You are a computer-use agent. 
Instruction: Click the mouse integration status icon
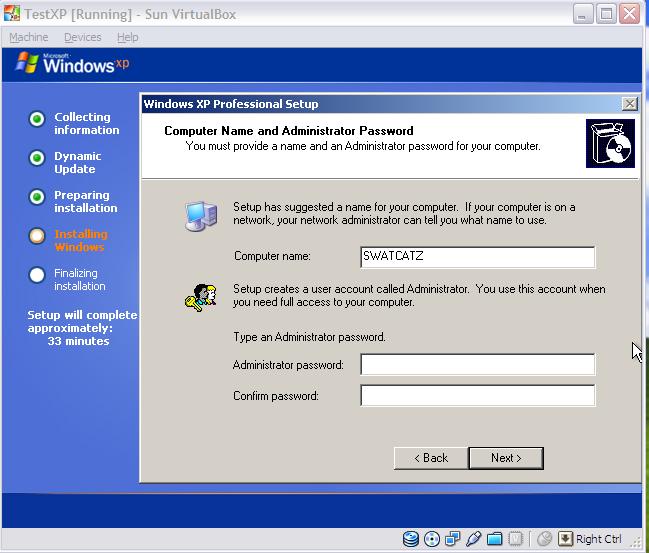click(x=544, y=539)
